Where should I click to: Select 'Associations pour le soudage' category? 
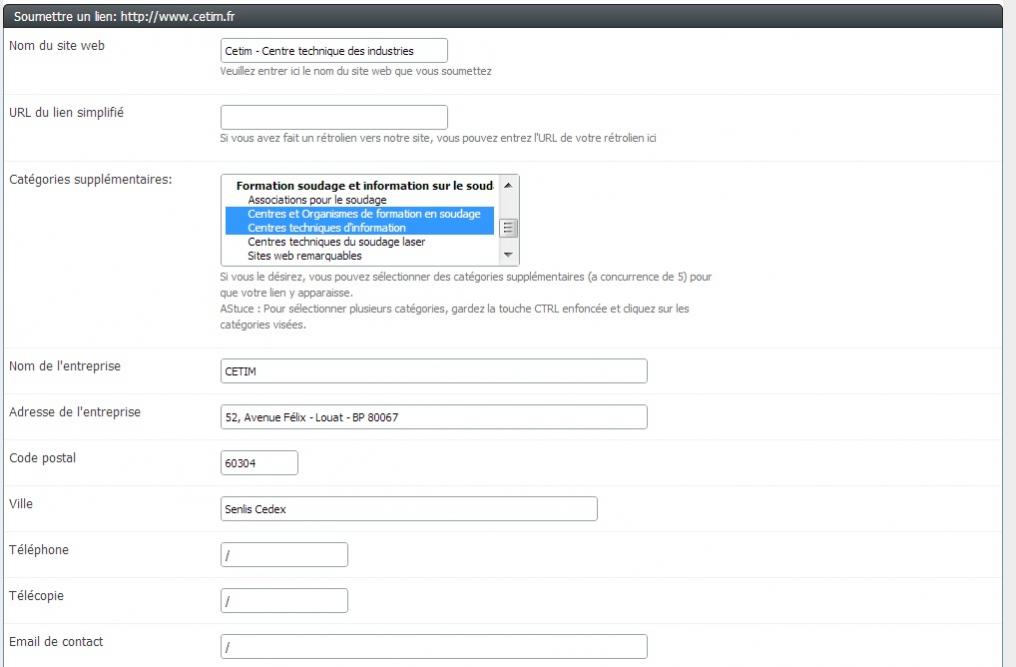coord(317,200)
